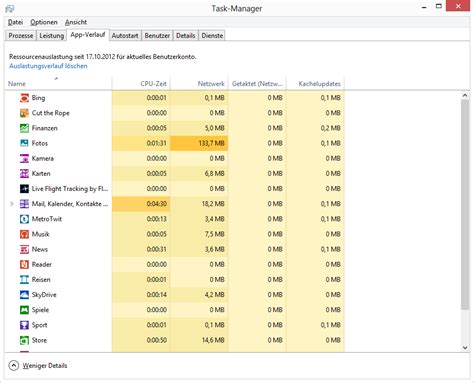Image resolution: width=474 pixels, height=383 pixels.
Task: Collapse view with Weniger Details arrow
Action: tap(14, 366)
